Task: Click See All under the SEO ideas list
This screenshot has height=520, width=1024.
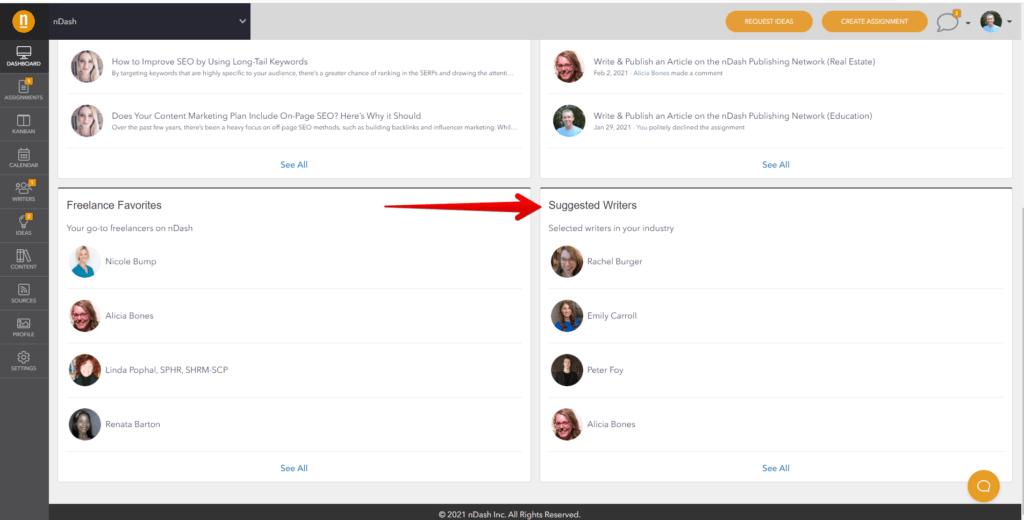Action: [294, 165]
